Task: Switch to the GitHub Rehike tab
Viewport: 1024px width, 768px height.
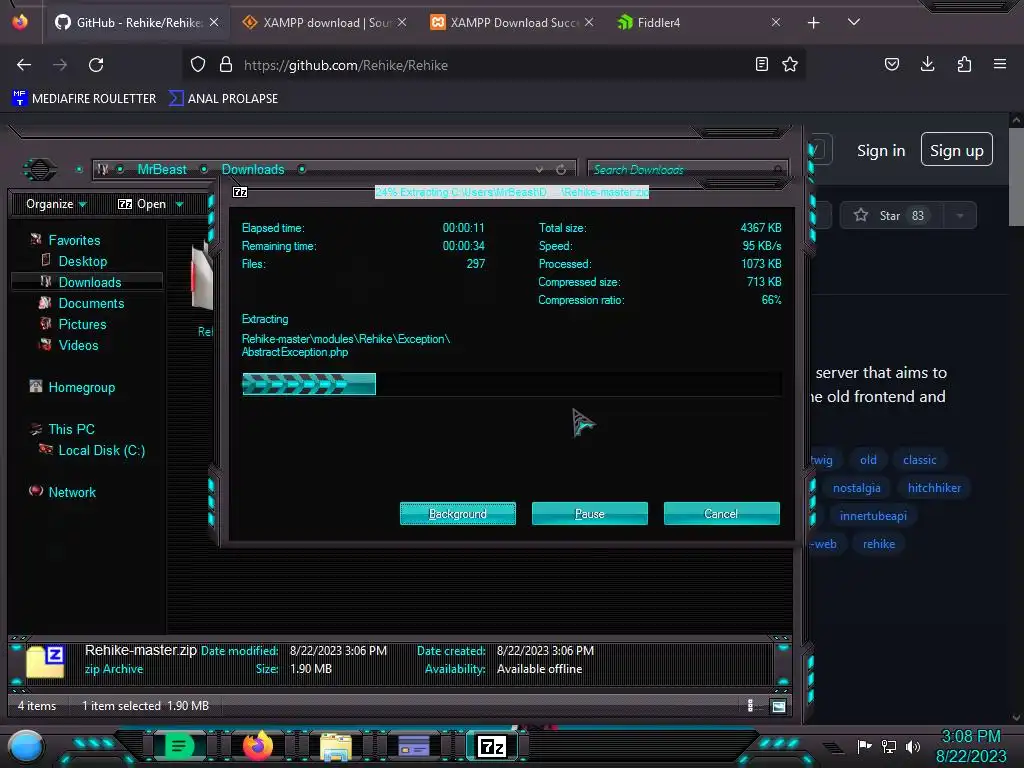Action: [137, 22]
